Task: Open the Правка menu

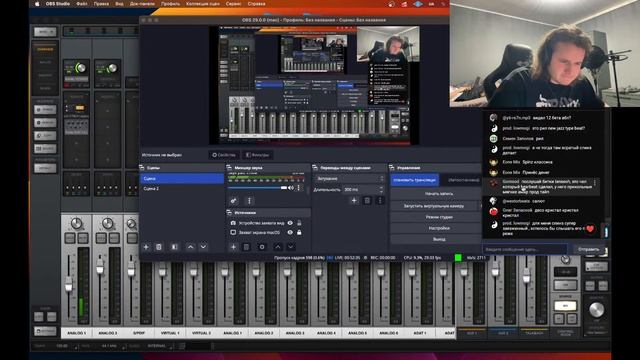Action: 101,4
